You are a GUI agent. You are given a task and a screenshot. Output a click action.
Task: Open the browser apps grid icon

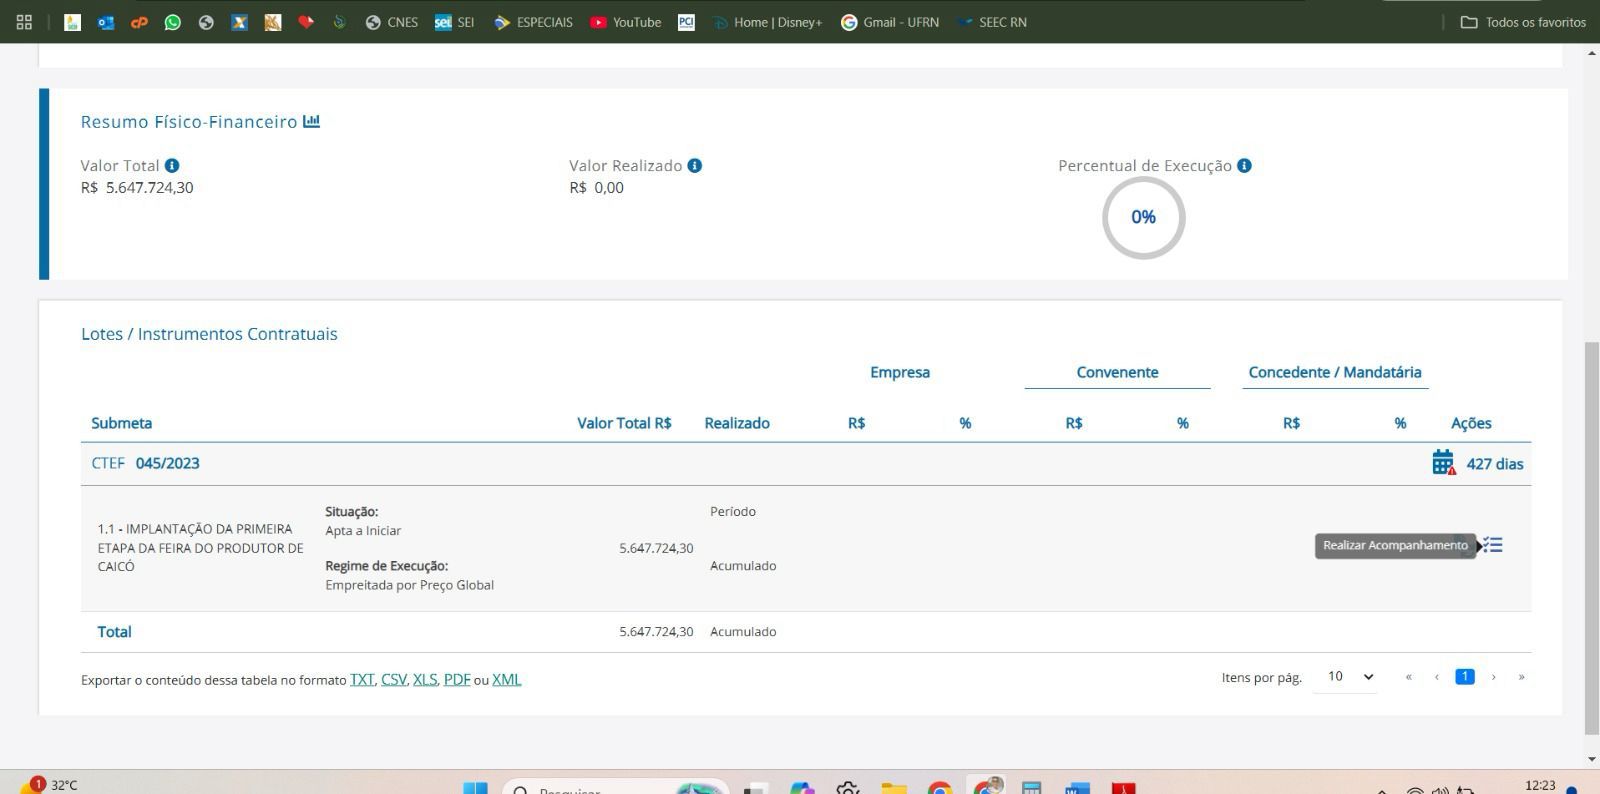pos(24,22)
